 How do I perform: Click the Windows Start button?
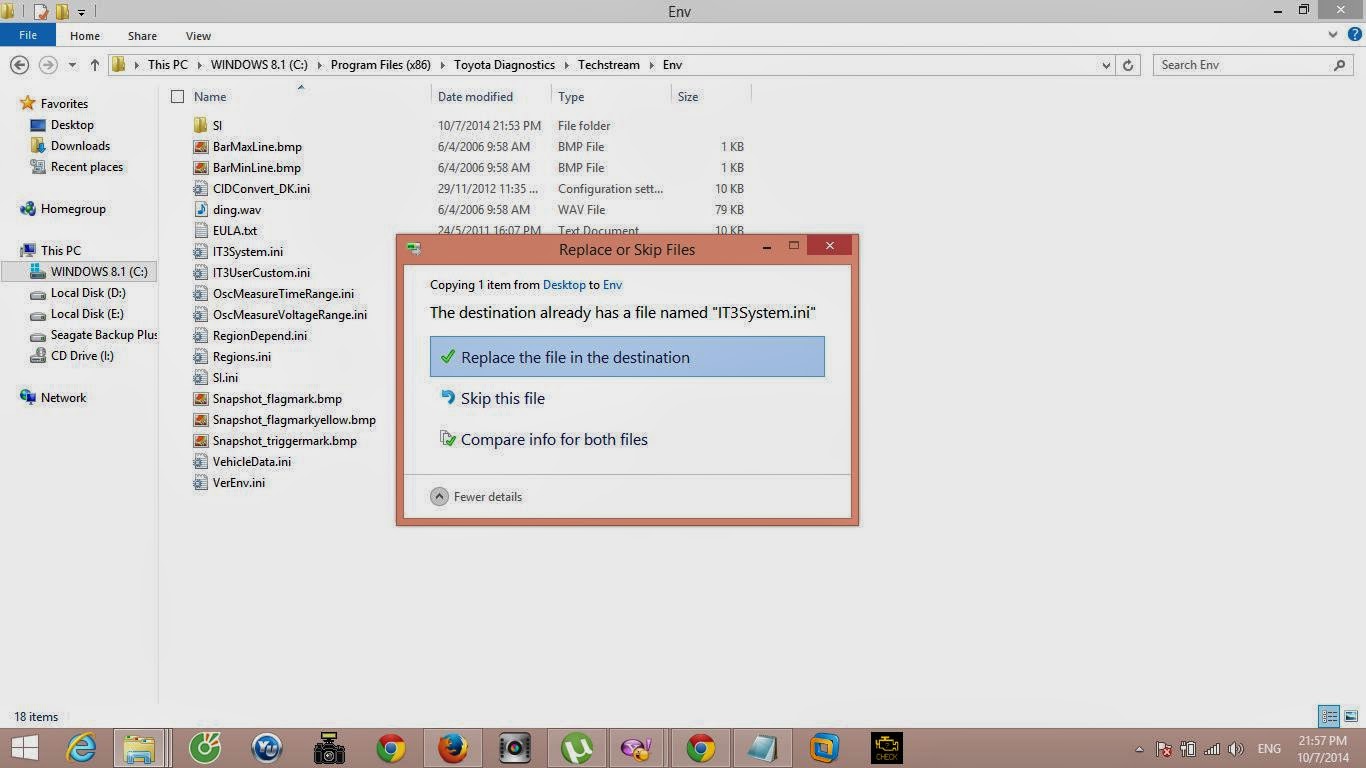(24, 748)
